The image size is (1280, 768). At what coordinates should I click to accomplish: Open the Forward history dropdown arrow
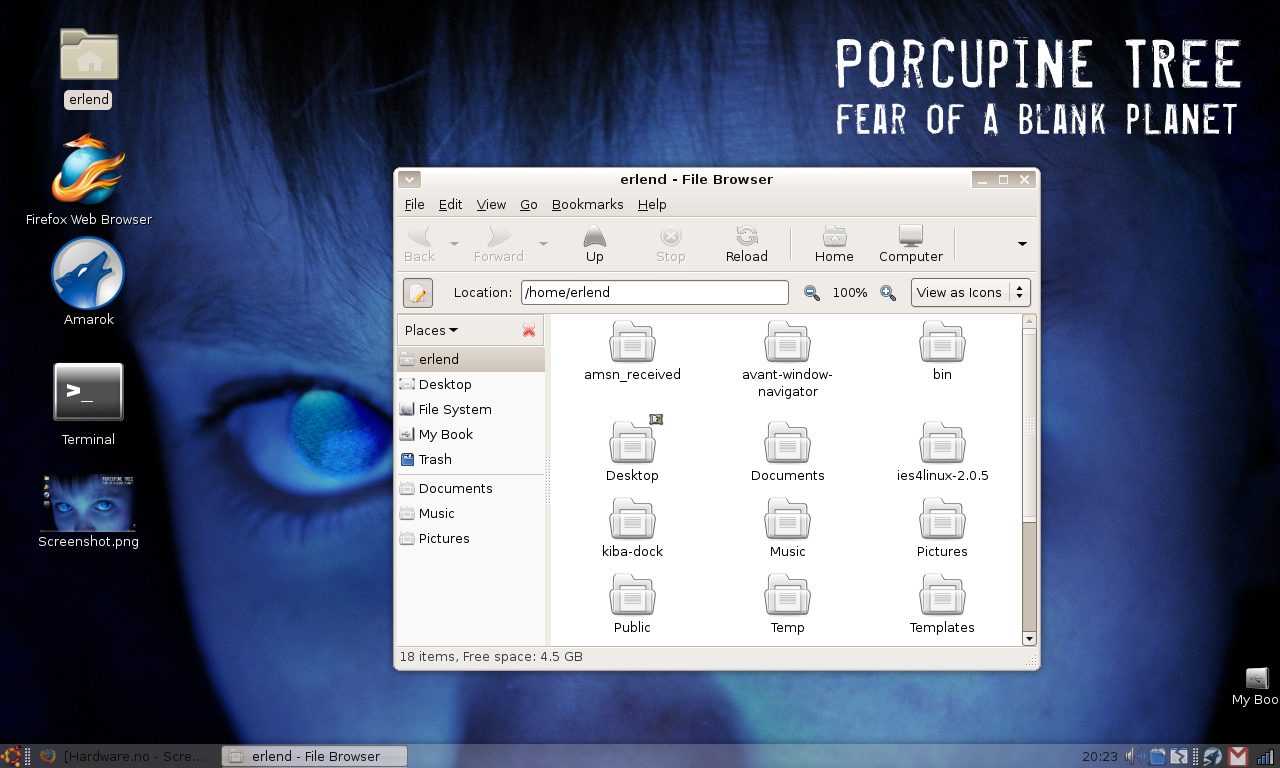point(543,243)
